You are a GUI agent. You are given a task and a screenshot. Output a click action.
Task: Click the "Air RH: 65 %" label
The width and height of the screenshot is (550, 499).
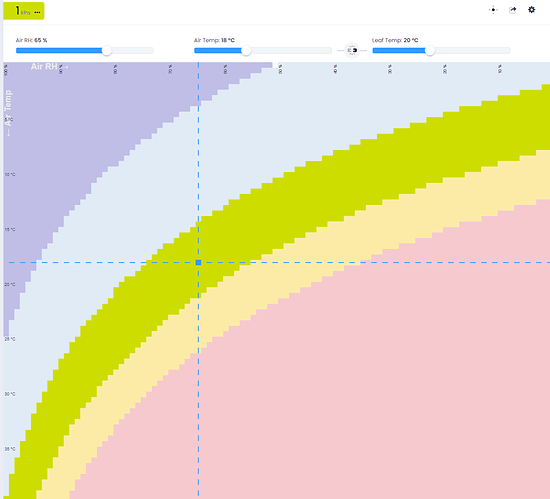point(32,40)
